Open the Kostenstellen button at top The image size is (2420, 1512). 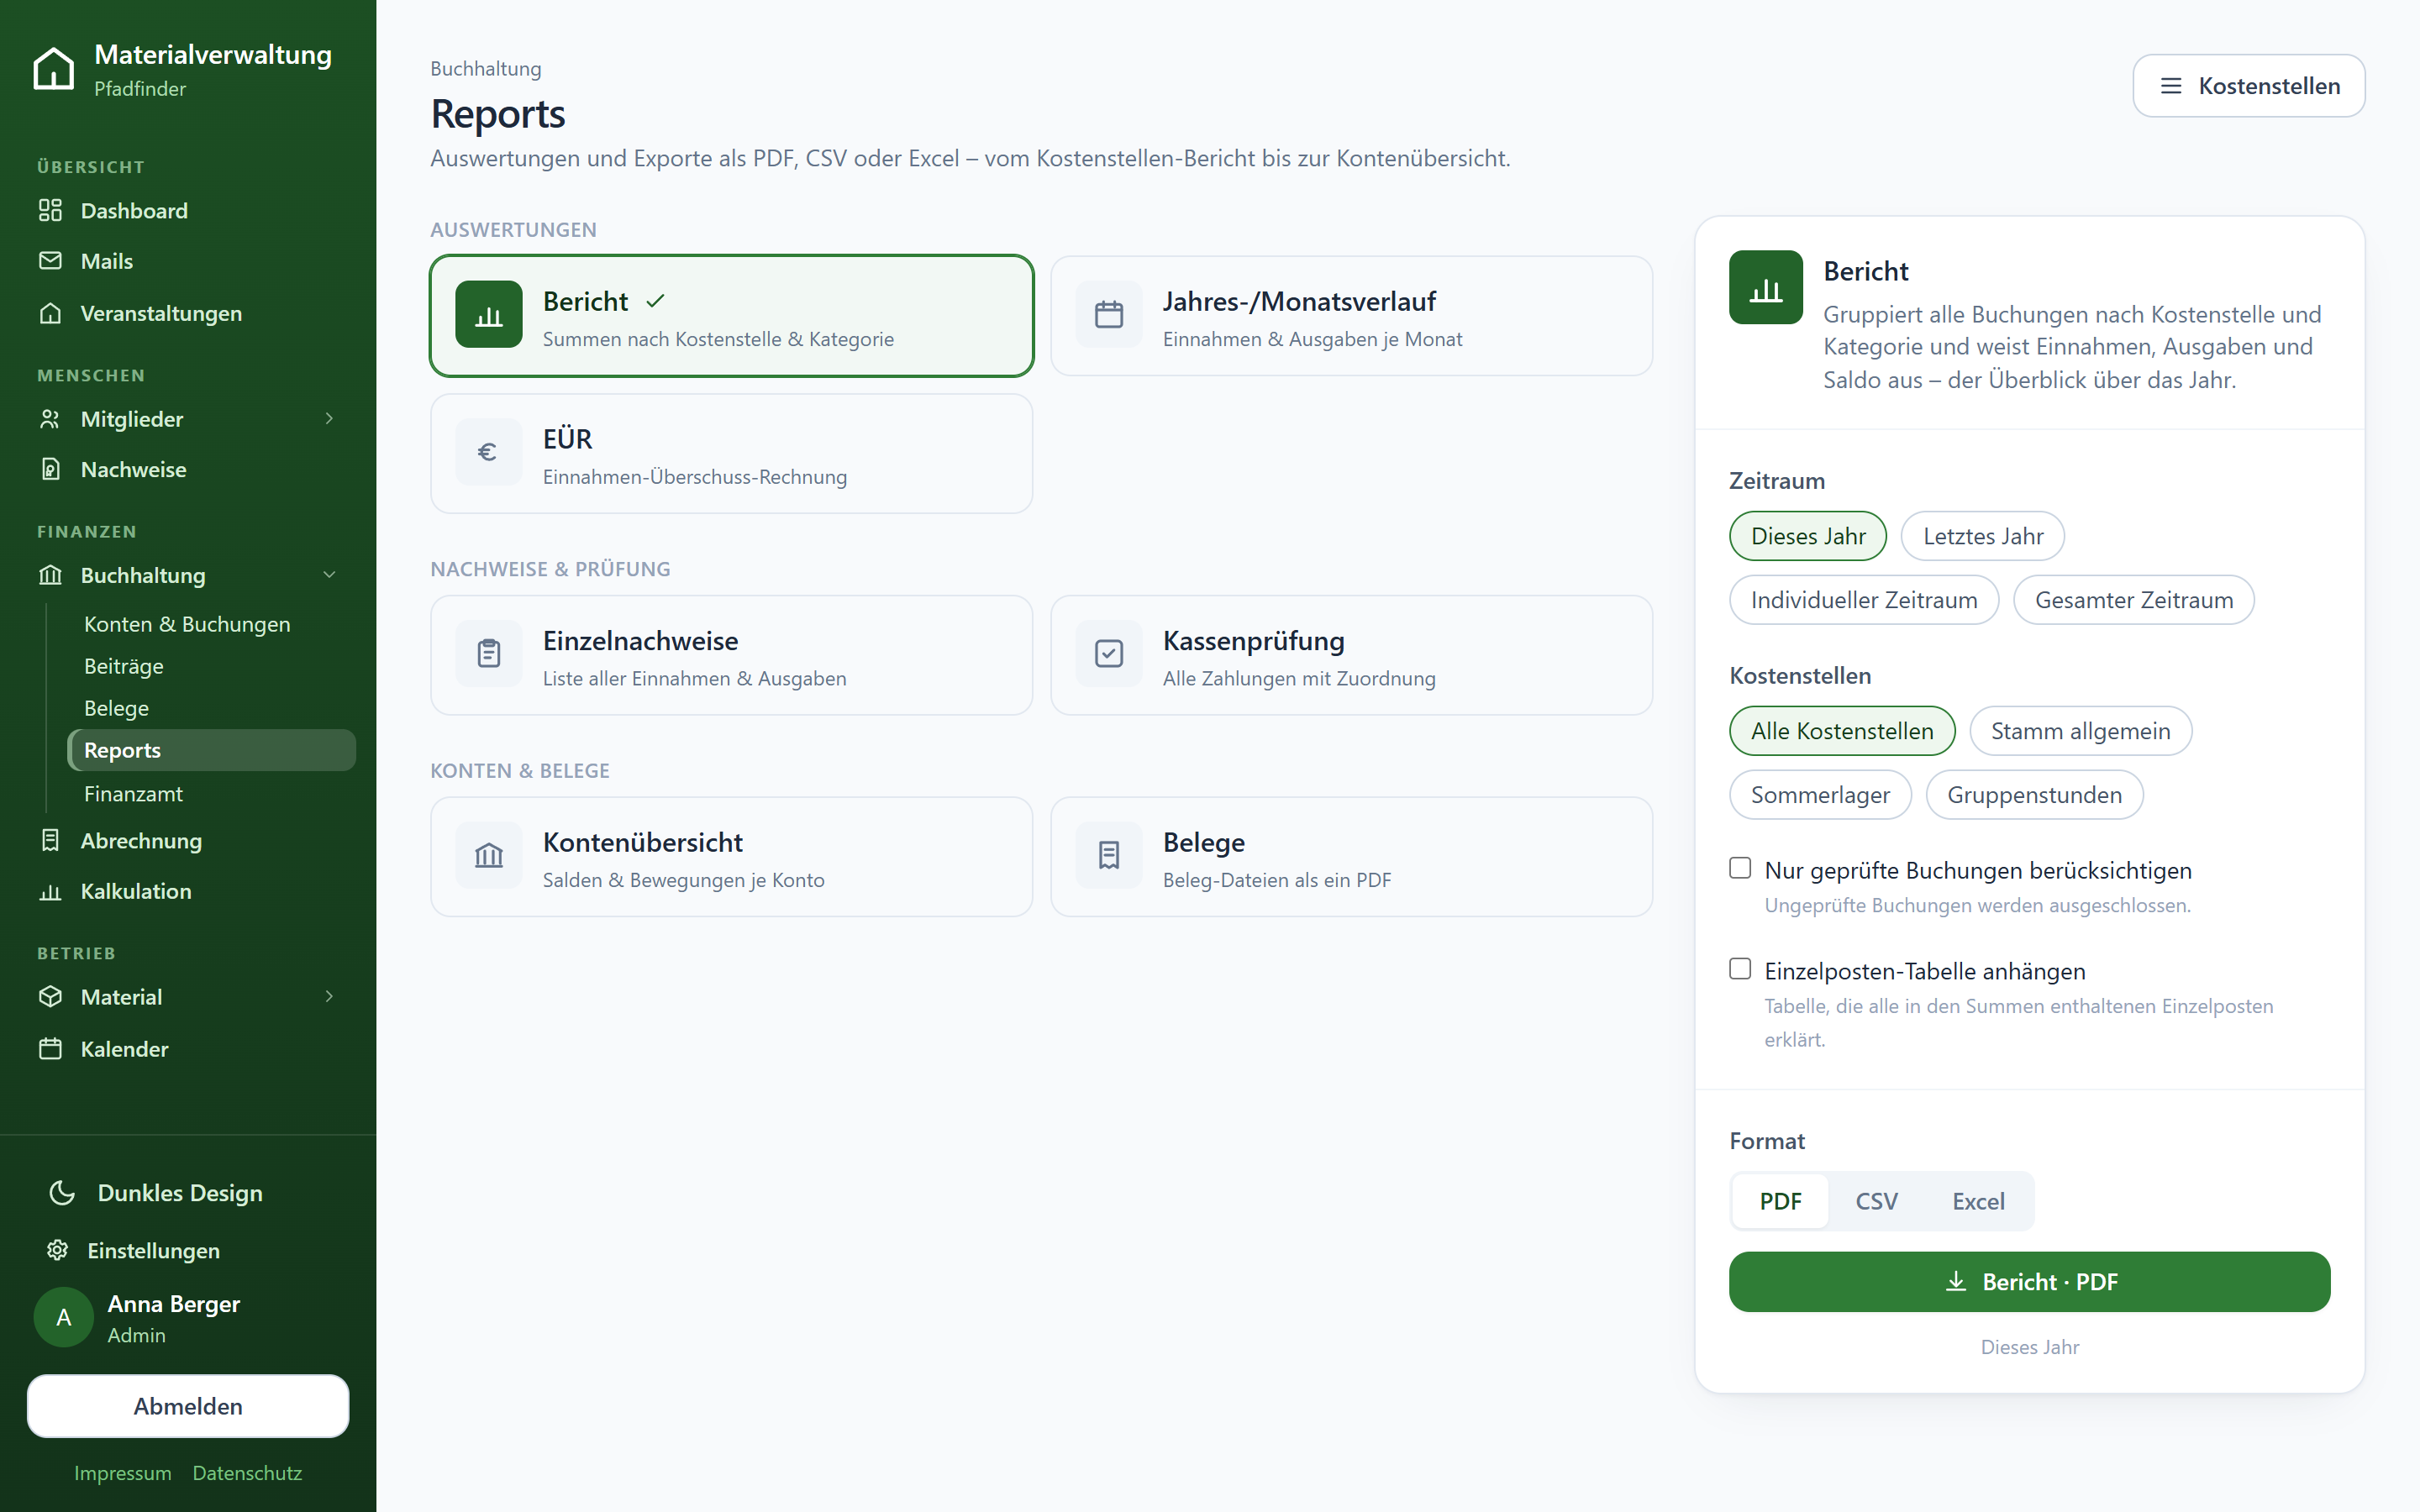pos(2248,86)
